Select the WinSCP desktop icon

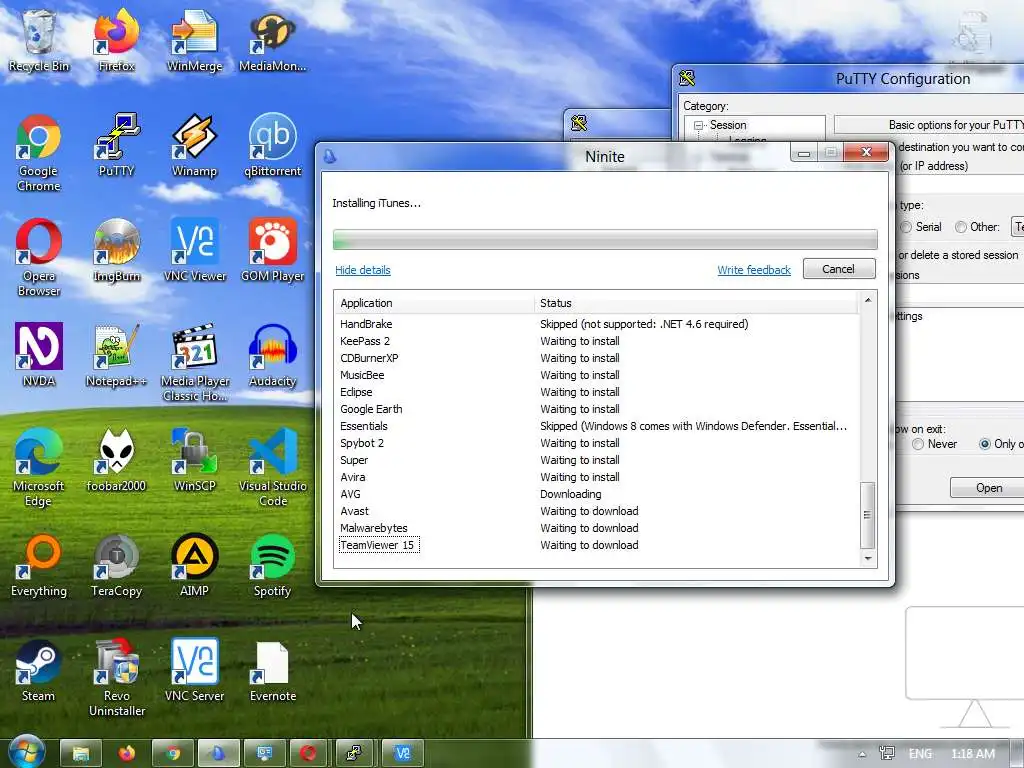(x=195, y=460)
